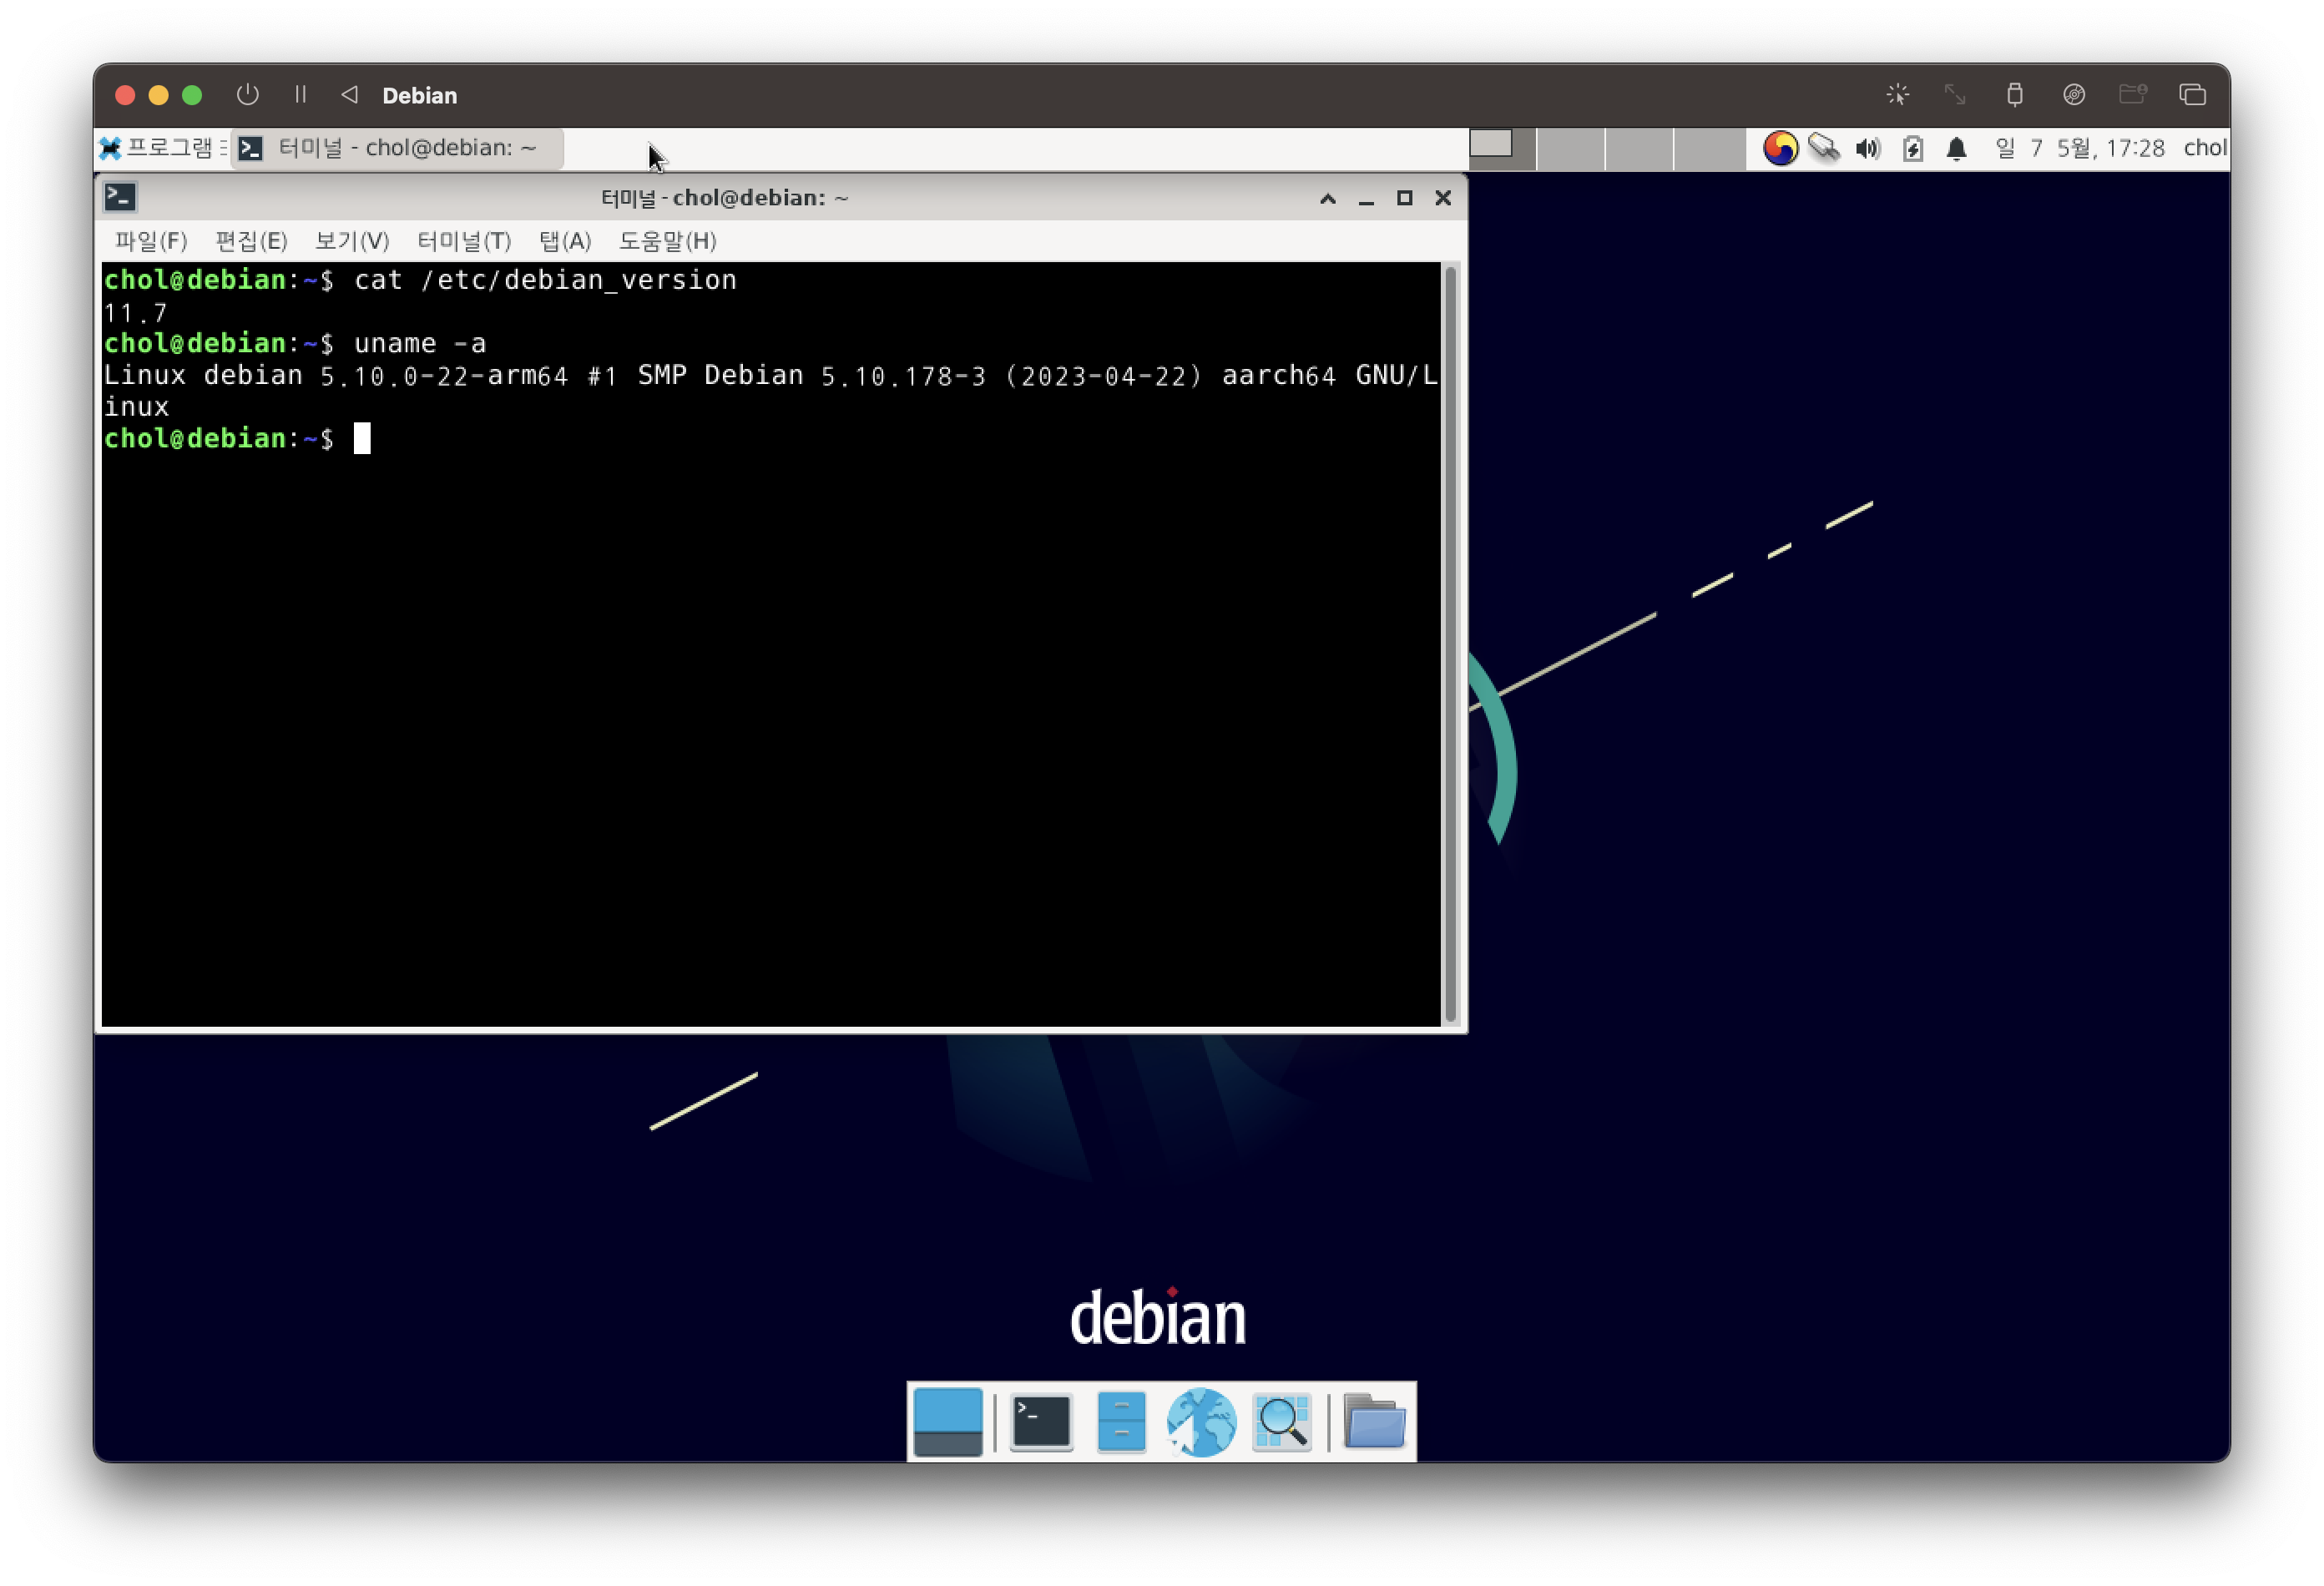
Task: Open the 파일(F) menu
Action: tap(150, 241)
